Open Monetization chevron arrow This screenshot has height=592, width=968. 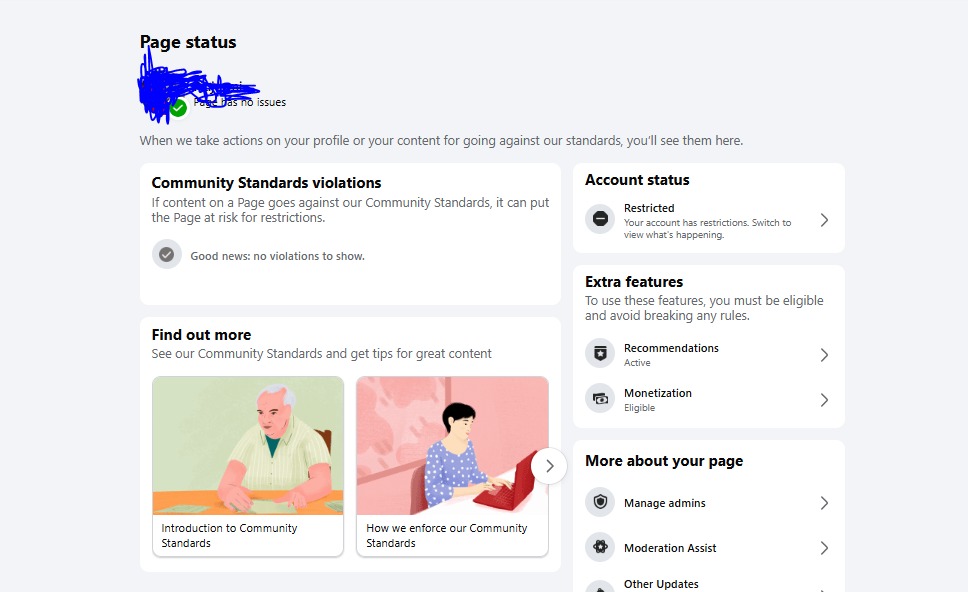[824, 399]
